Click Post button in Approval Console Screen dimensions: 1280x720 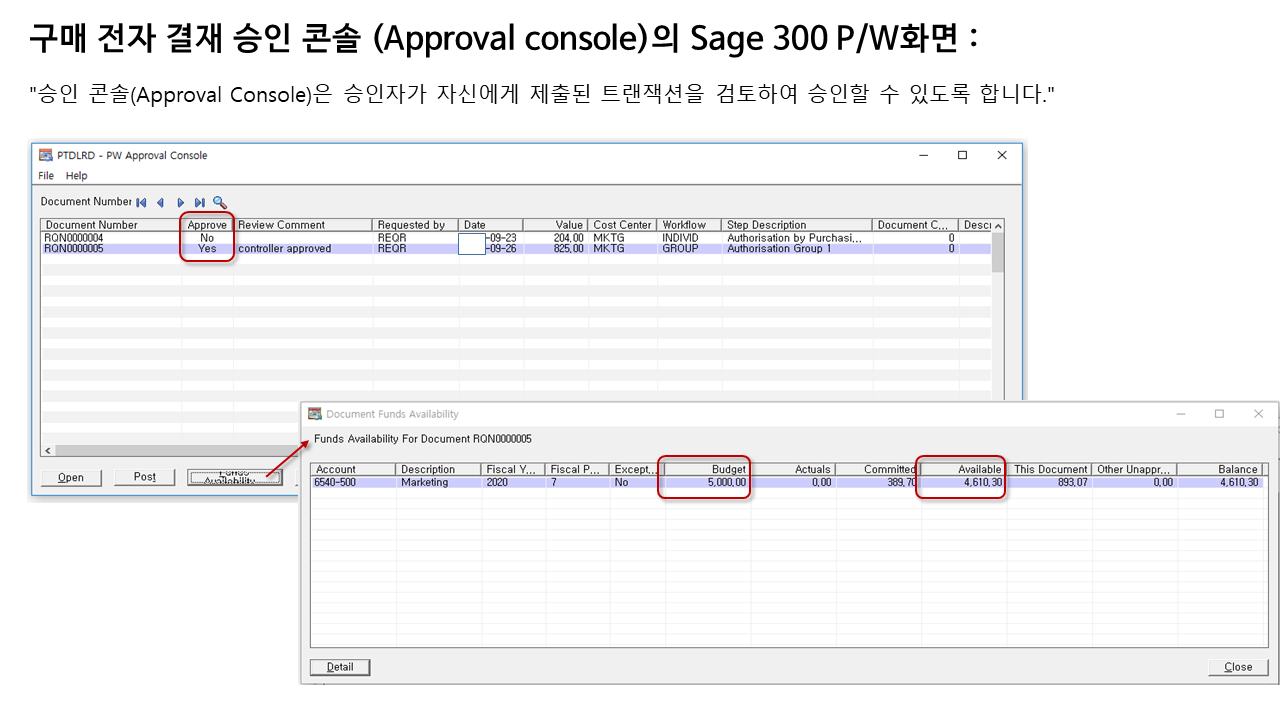(x=145, y=477)
